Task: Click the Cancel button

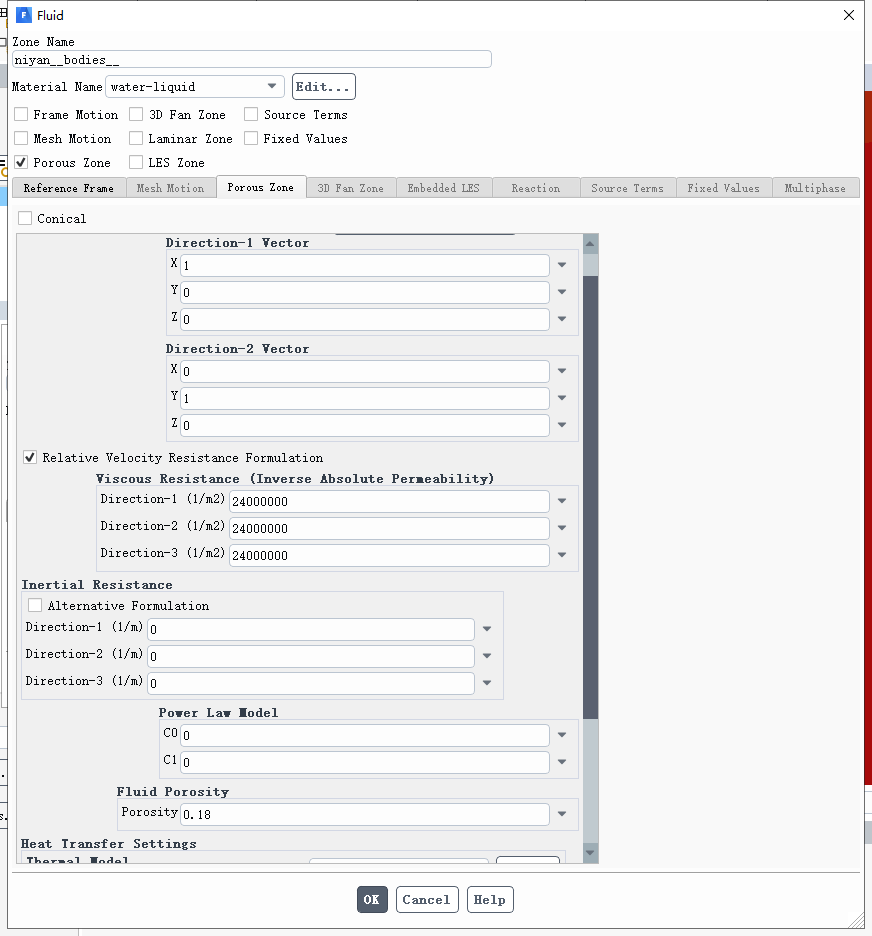Action: pos(427,900)
